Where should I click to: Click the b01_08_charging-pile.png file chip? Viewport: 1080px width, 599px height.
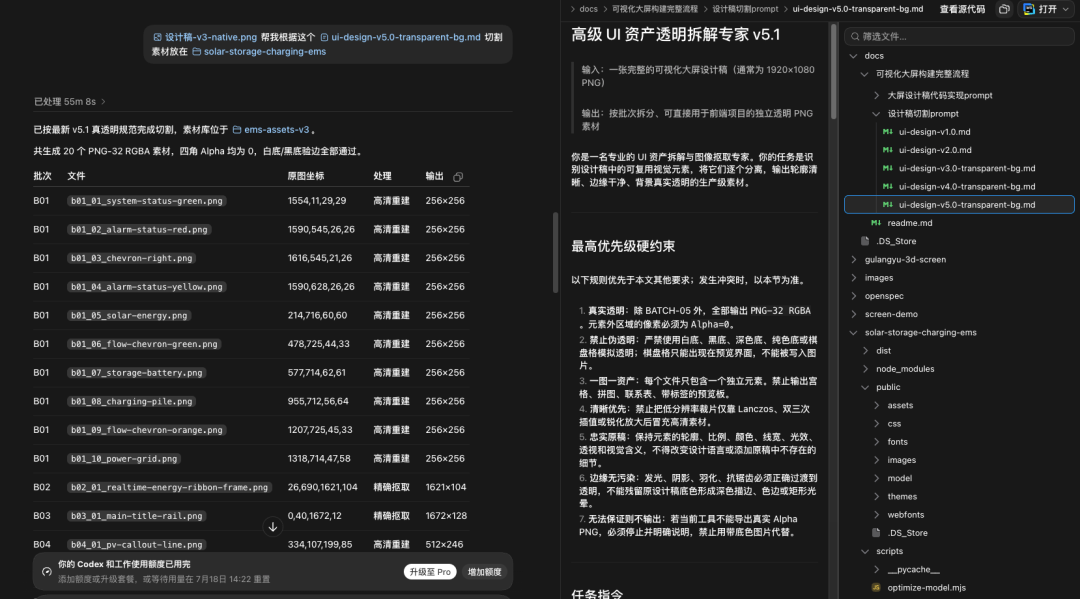coord(132,401)
